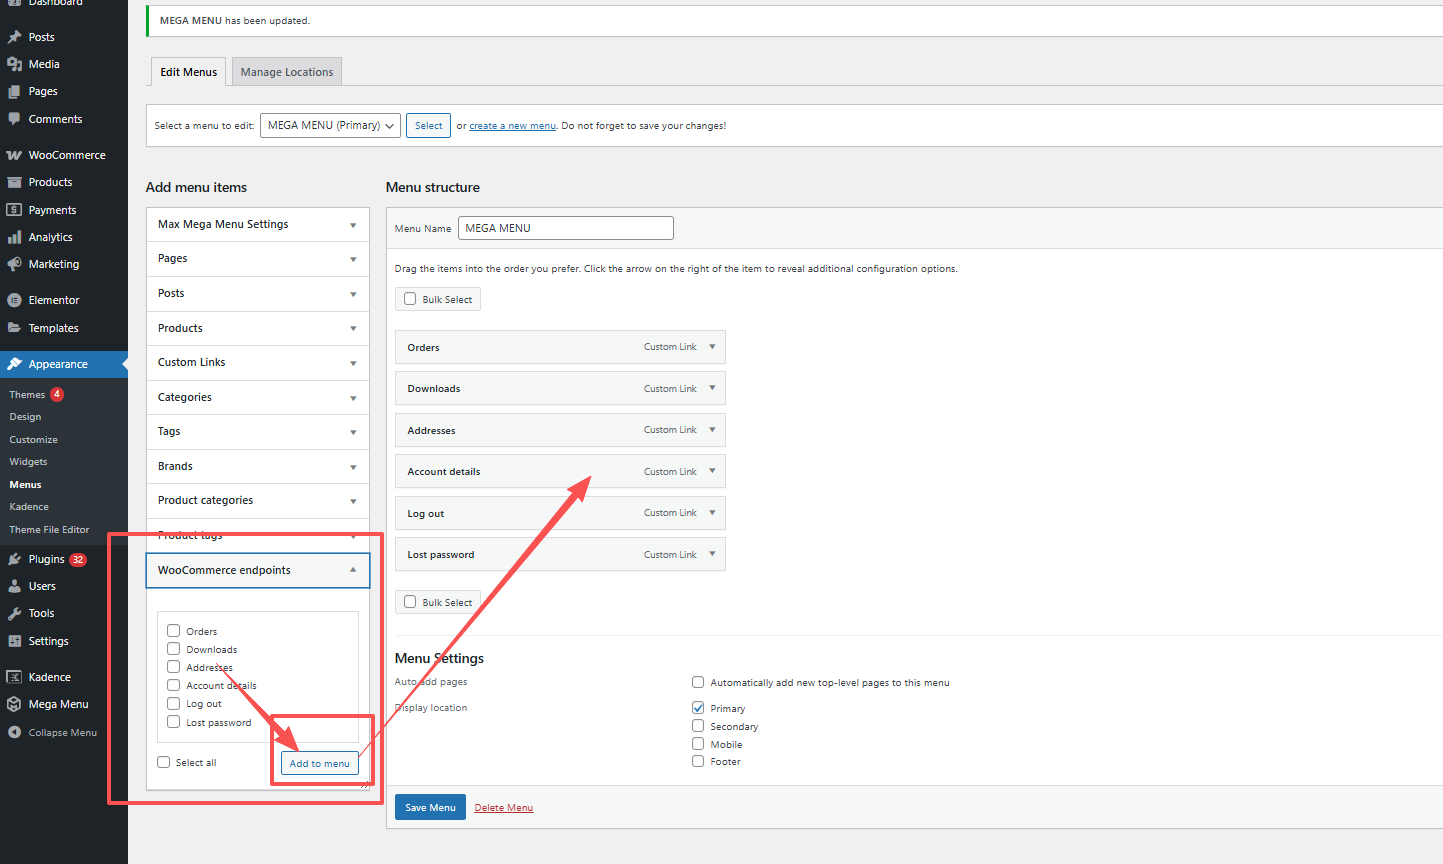
Task: Click the Plugins icon in sidebar
Action: click(x=14, y=559)
